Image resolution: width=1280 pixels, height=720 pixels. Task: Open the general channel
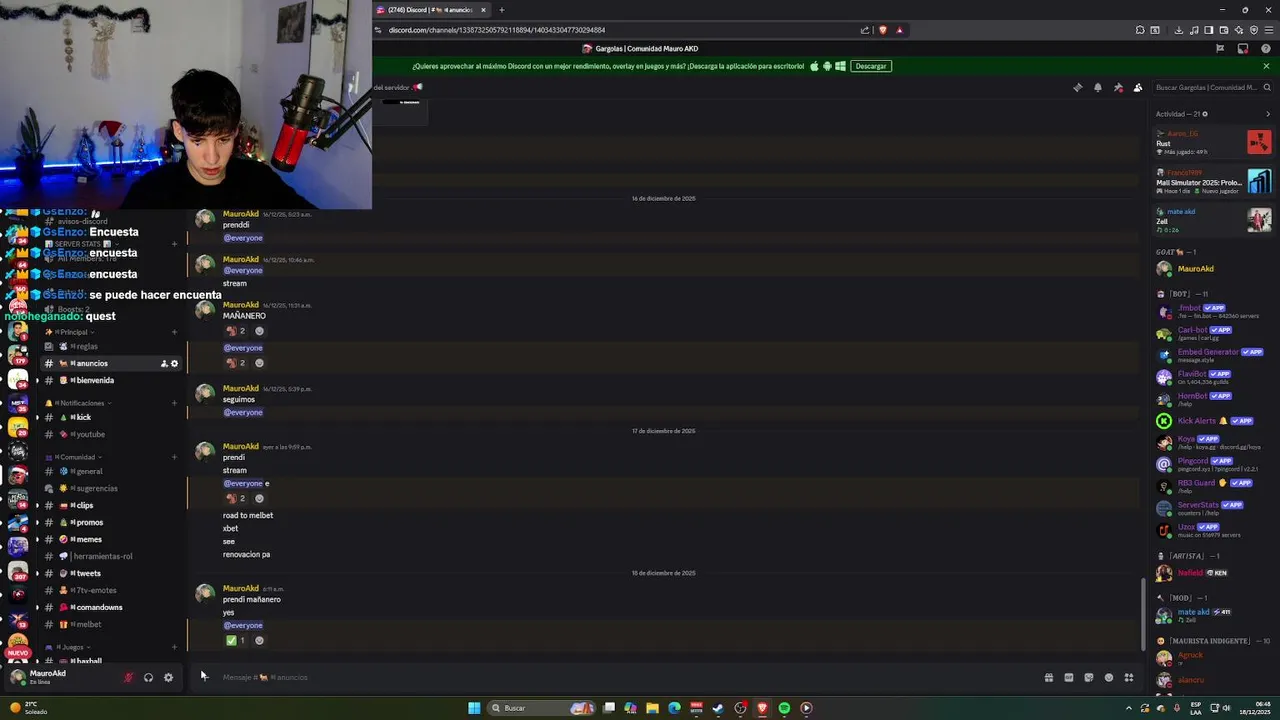point(110,471)
